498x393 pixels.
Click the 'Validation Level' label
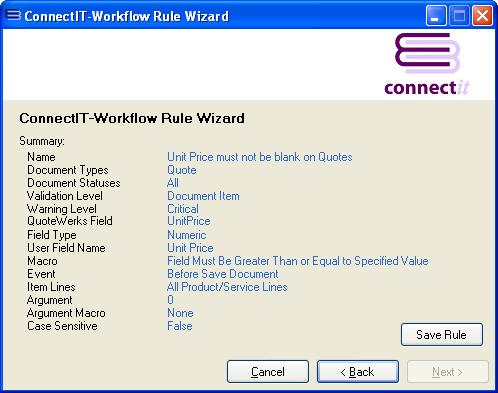[x=65, y=196]
